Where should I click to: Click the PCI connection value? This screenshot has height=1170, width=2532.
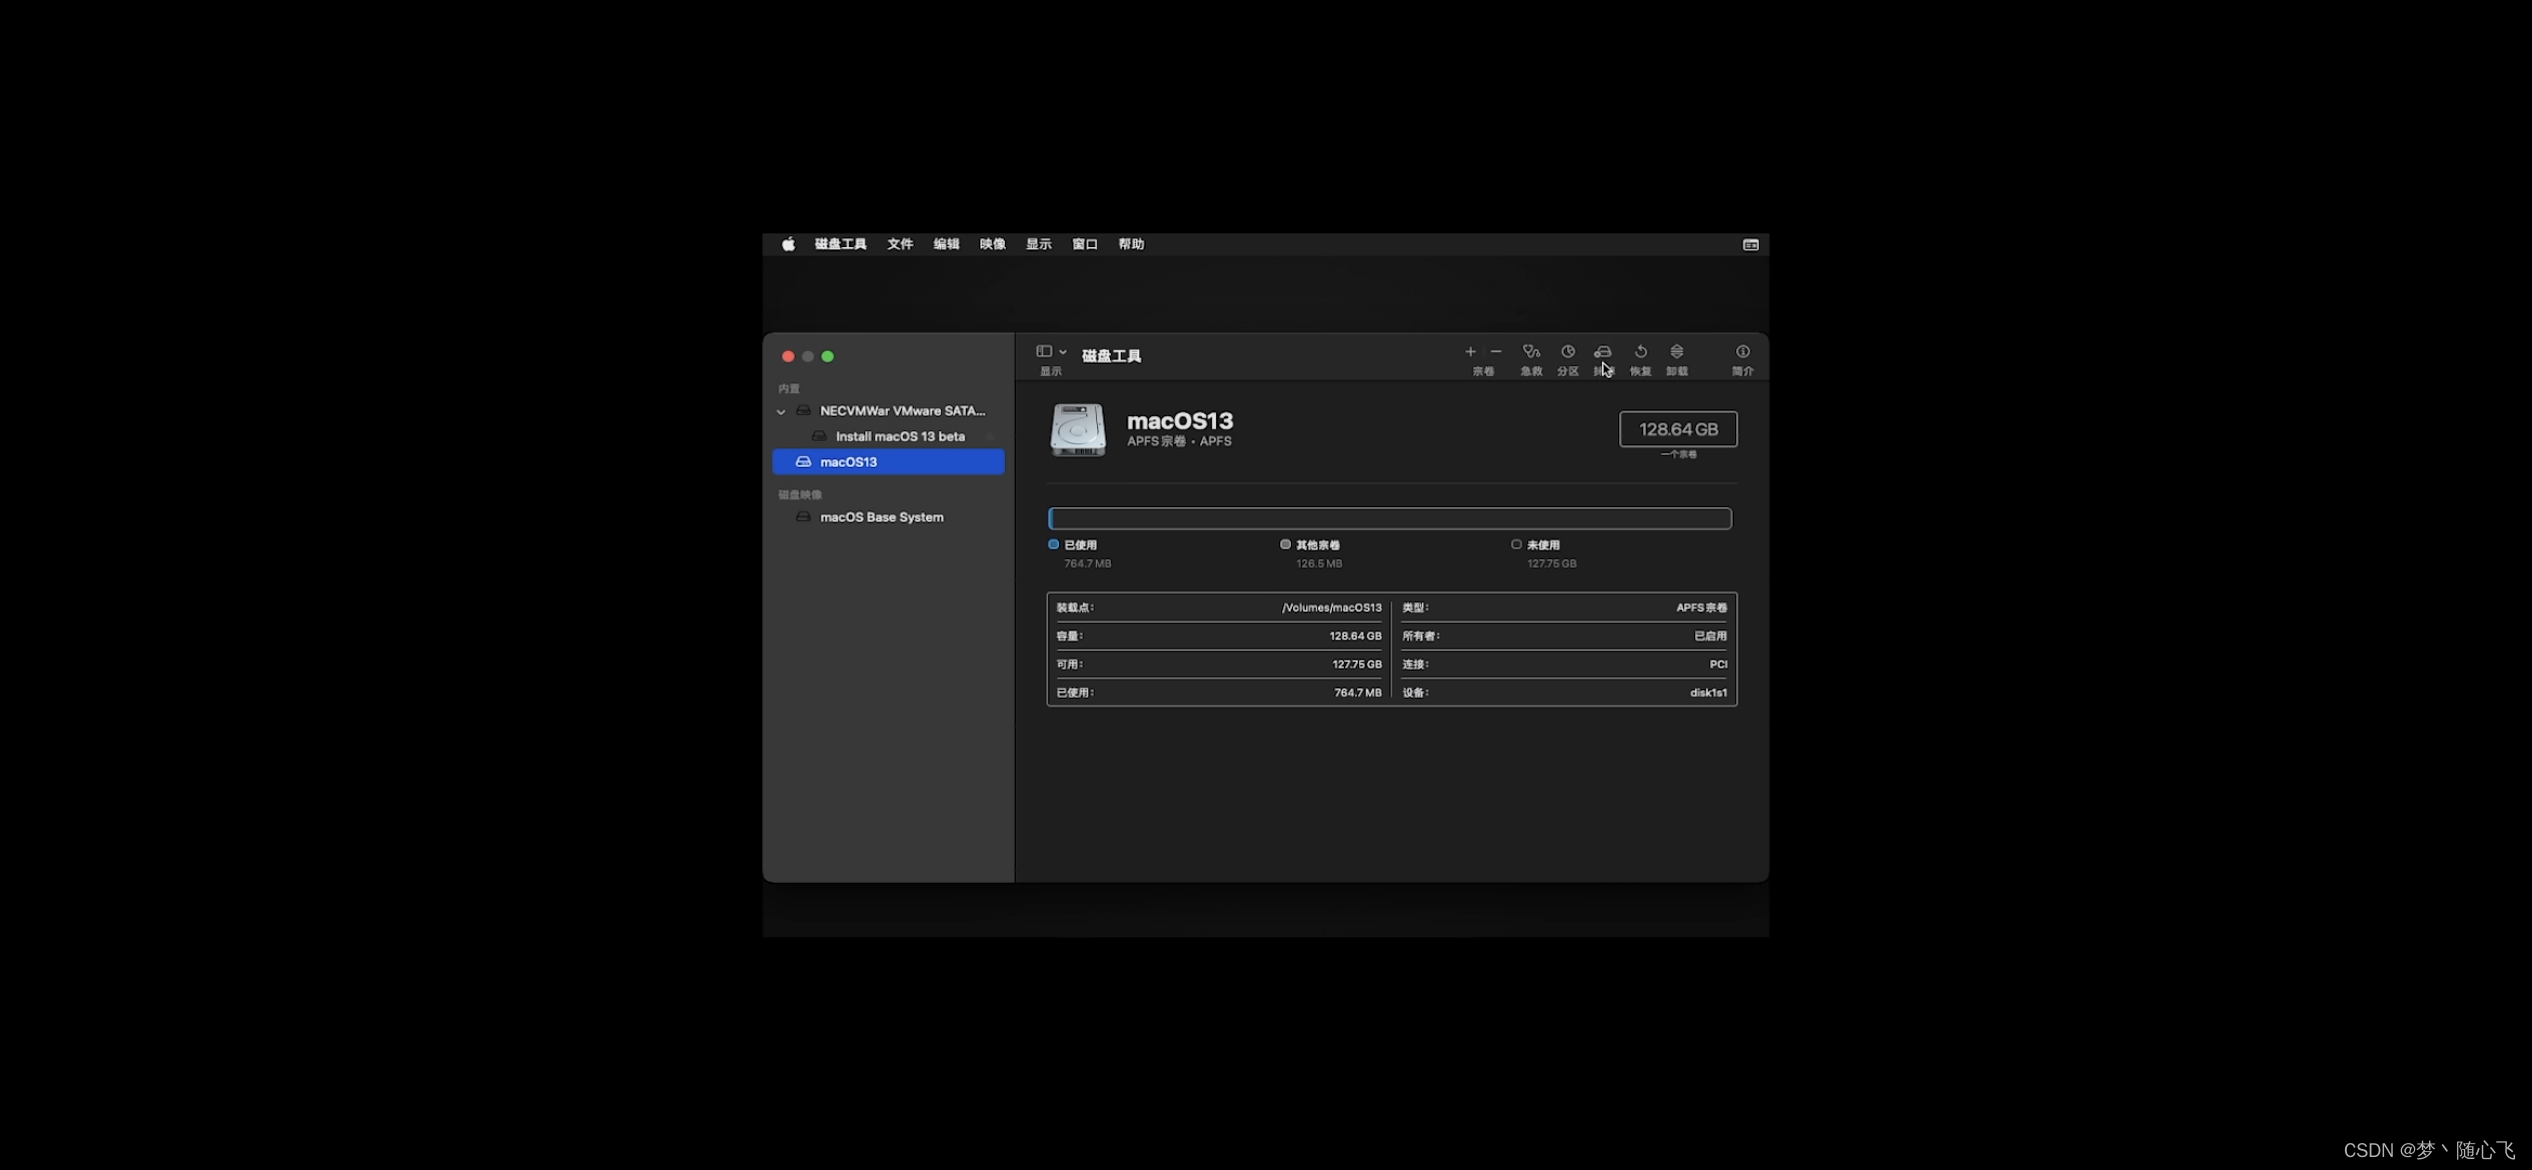click(1718, 664)
